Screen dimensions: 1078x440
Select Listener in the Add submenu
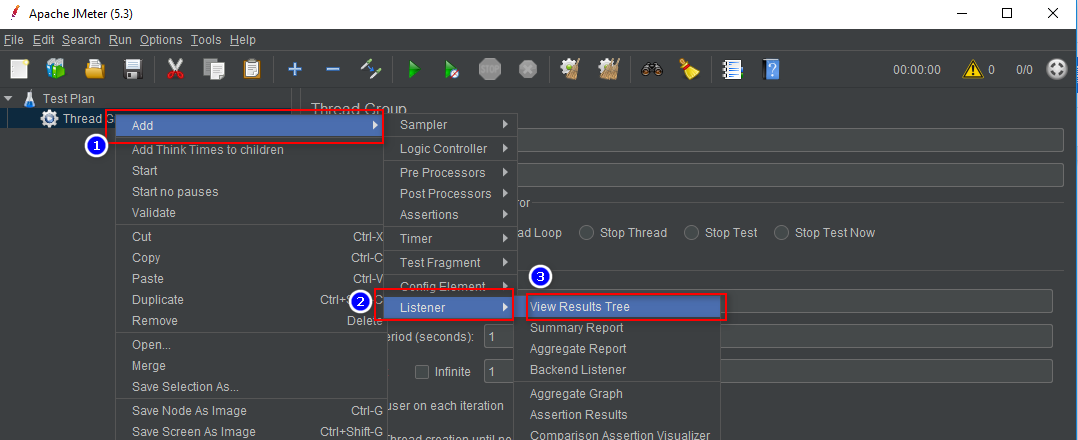point(450,307)
